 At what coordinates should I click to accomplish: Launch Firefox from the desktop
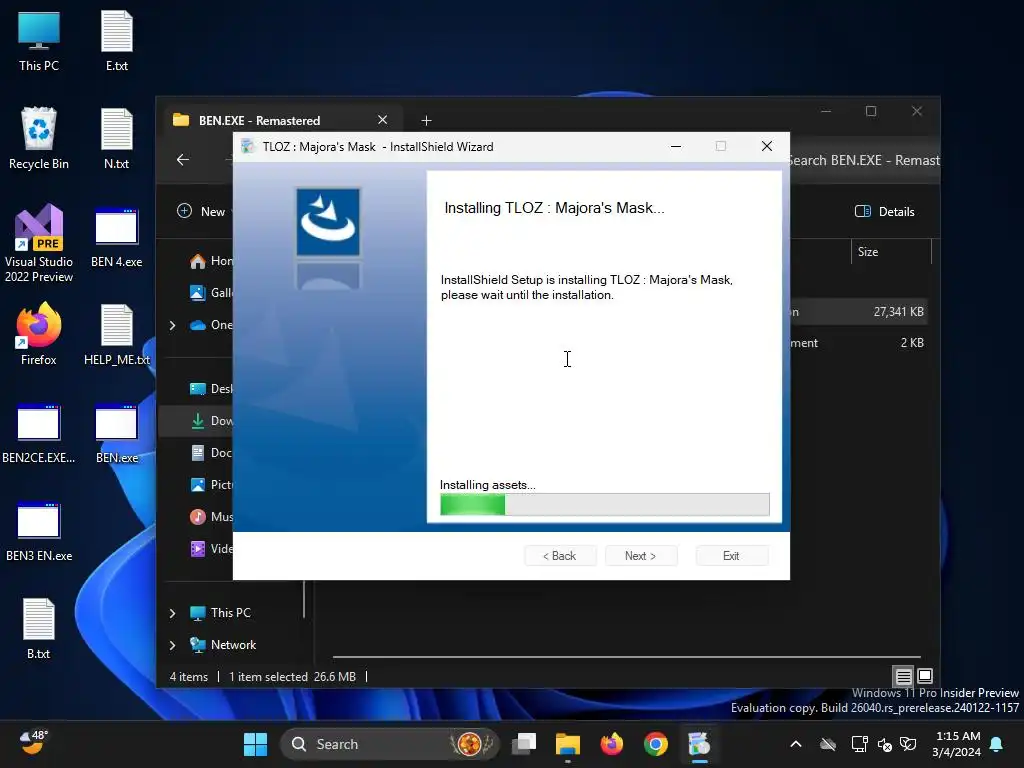click(x=39, y=334)
